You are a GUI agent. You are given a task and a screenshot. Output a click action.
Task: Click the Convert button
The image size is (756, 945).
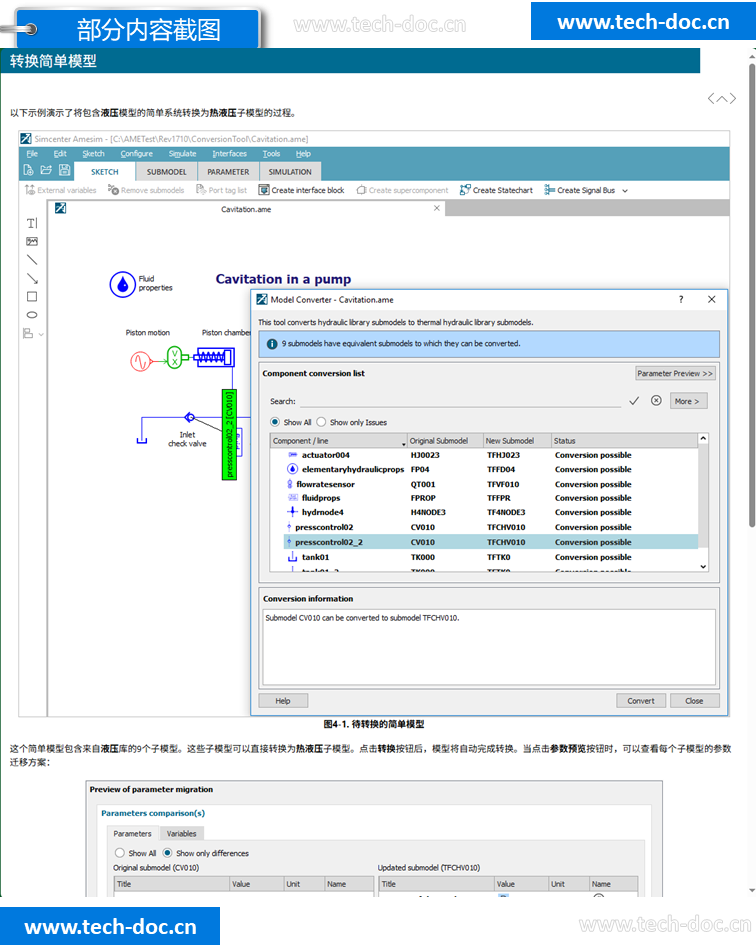coord(640,701)
